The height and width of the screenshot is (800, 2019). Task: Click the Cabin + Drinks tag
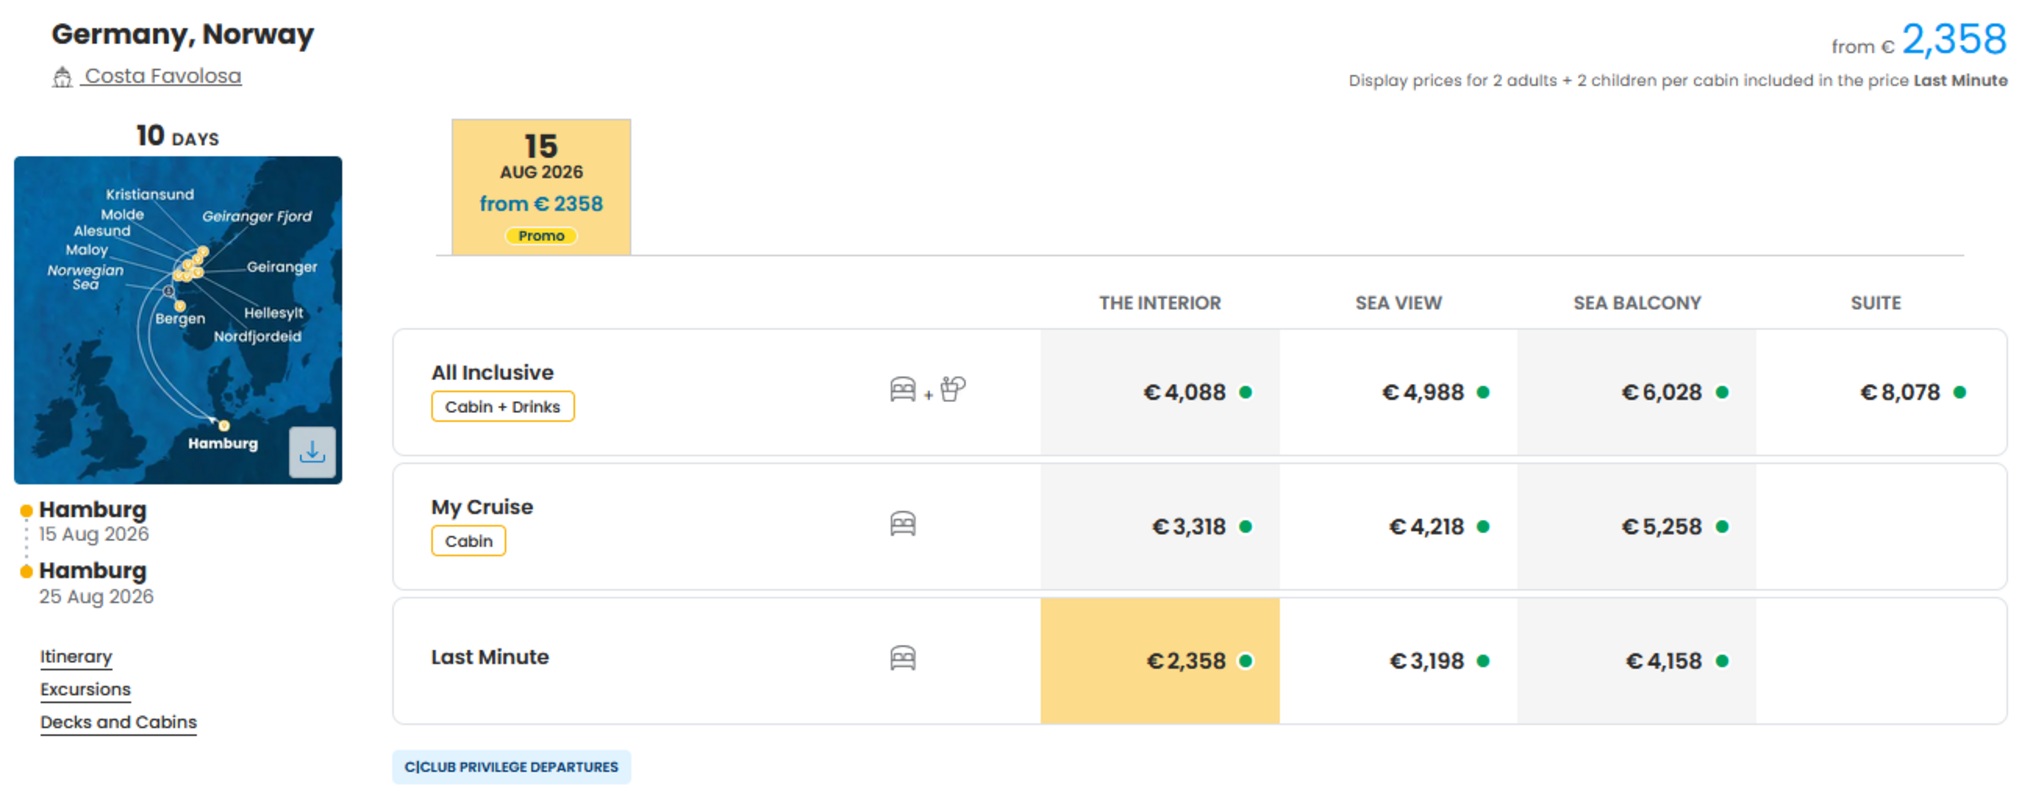coord(502,407)
